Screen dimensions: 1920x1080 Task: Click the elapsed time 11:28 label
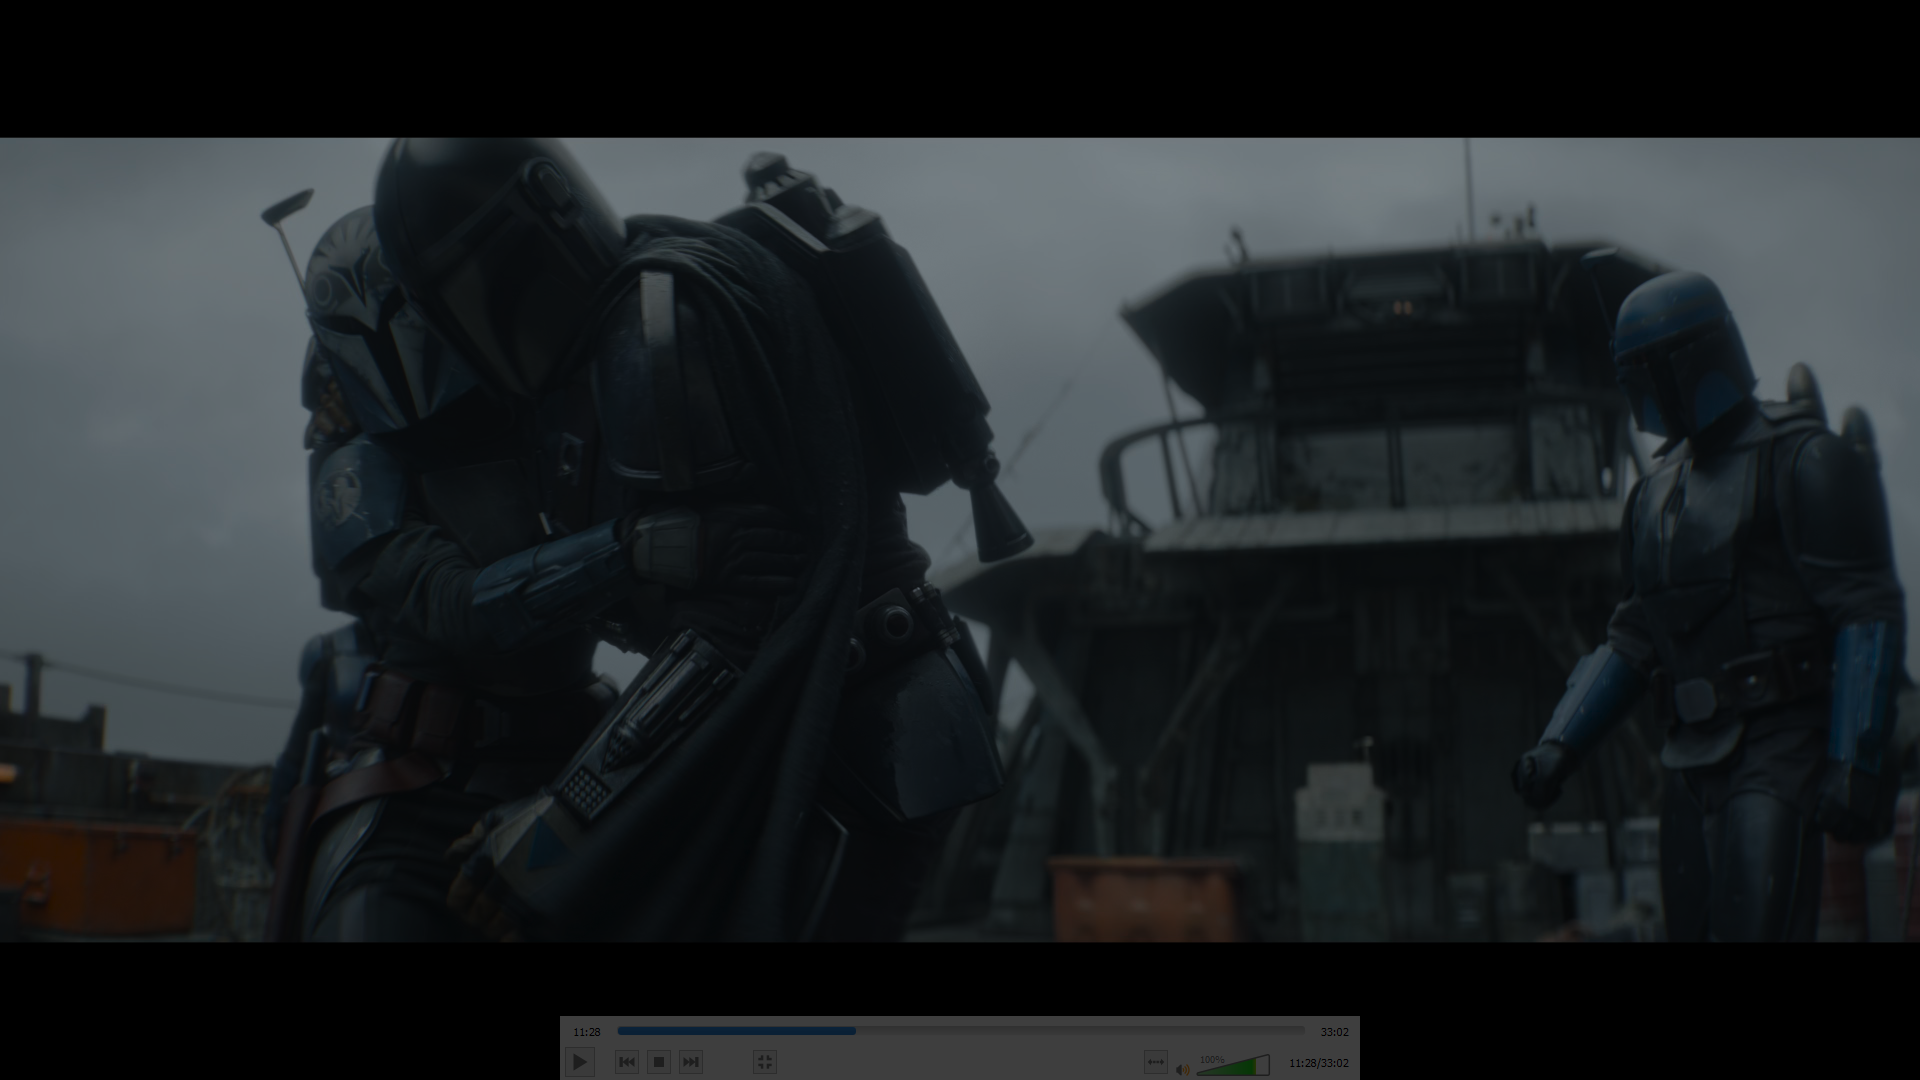[x=587, y=1032]
